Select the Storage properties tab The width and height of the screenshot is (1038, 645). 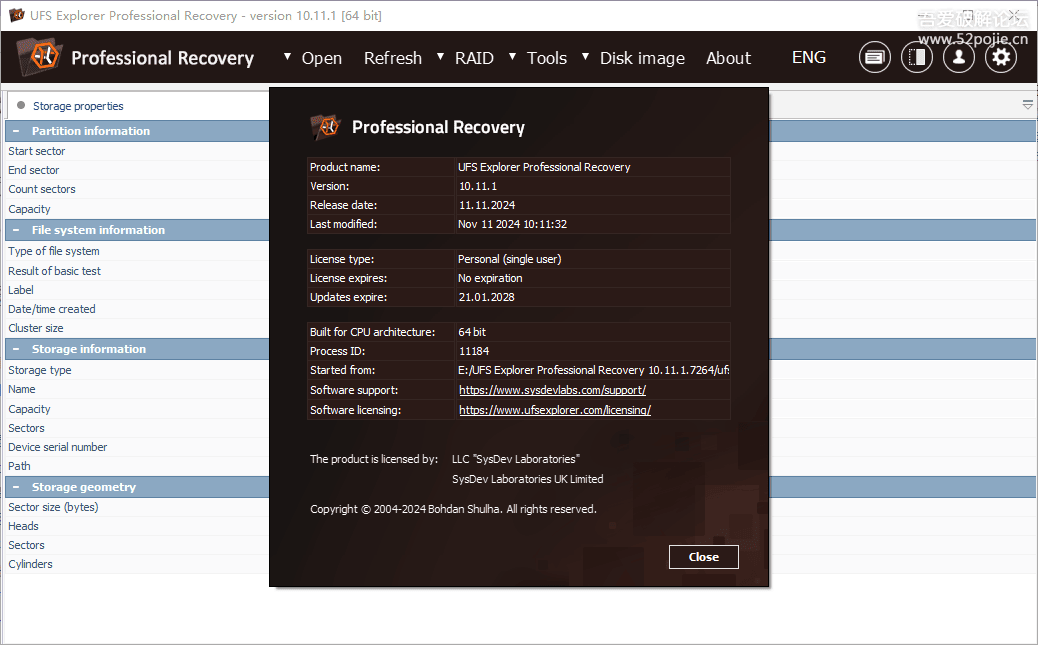(78, 106)
